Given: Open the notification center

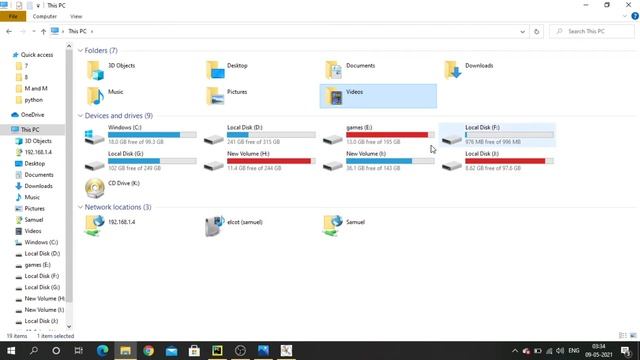Looking at the screenshot, I should [626, 351].
